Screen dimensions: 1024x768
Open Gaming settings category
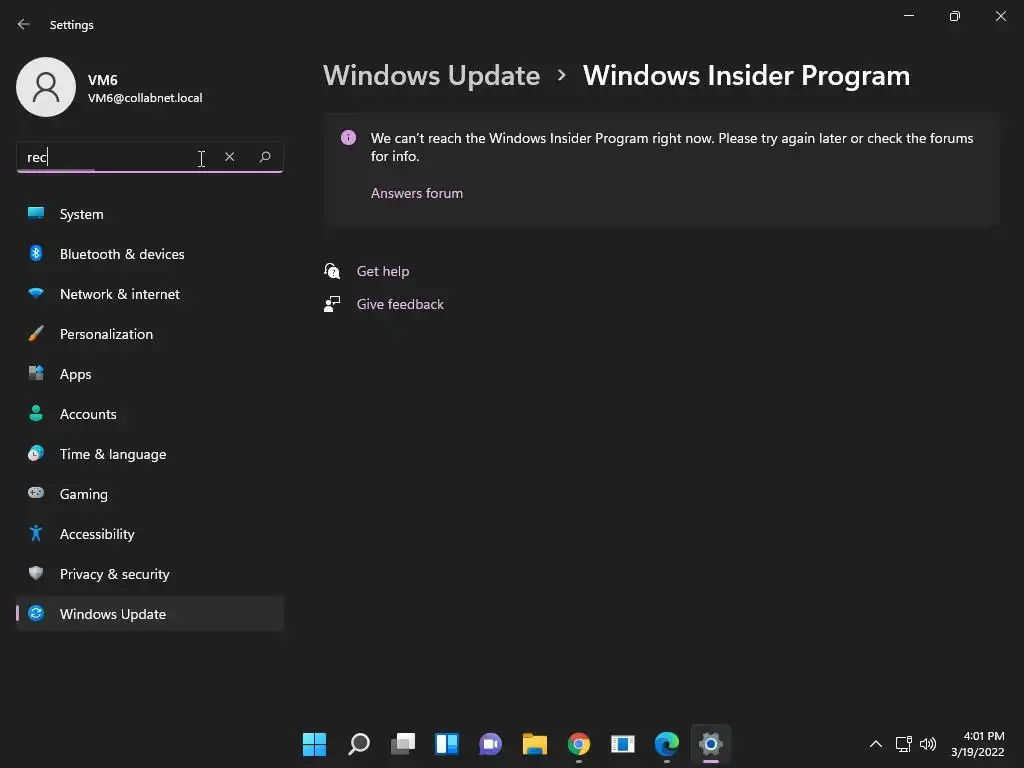click(150, 494)
